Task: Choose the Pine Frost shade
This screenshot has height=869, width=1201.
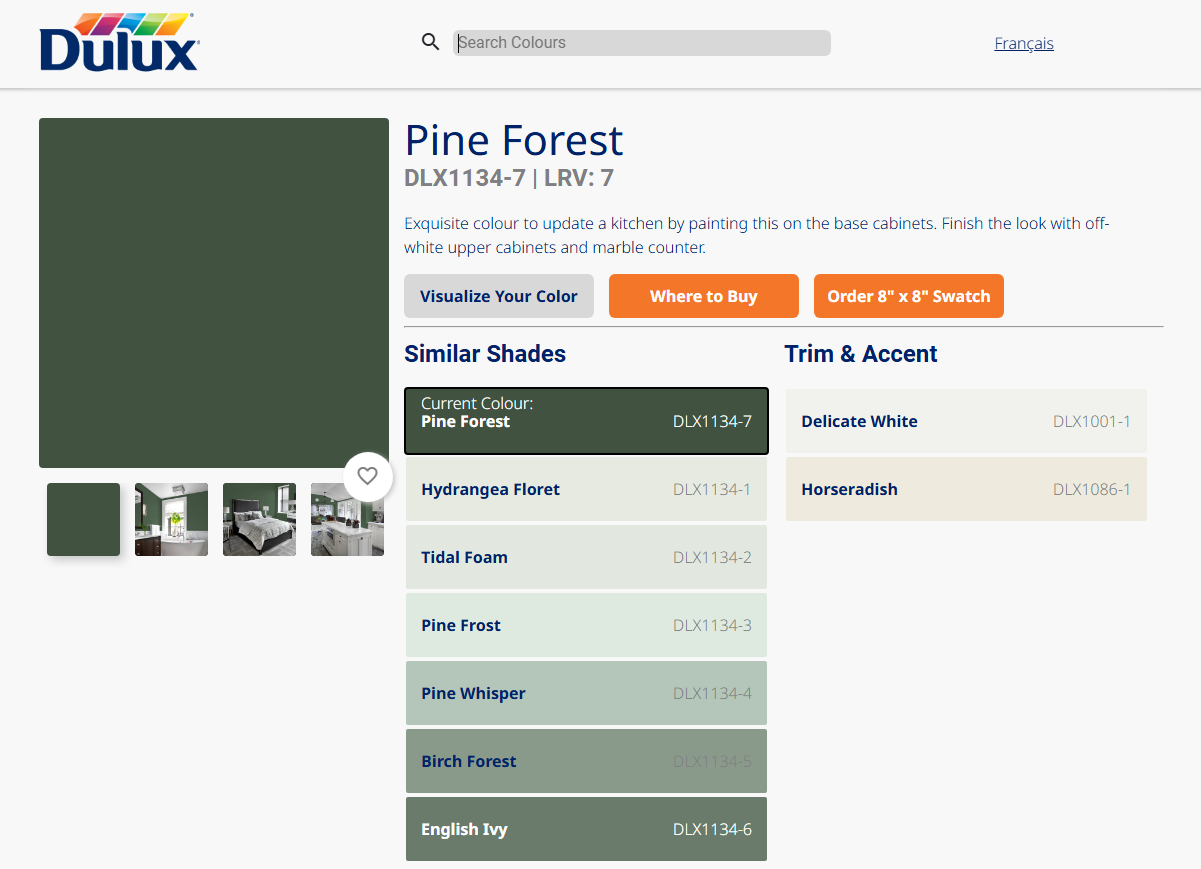Action: [x=586, y=625]
